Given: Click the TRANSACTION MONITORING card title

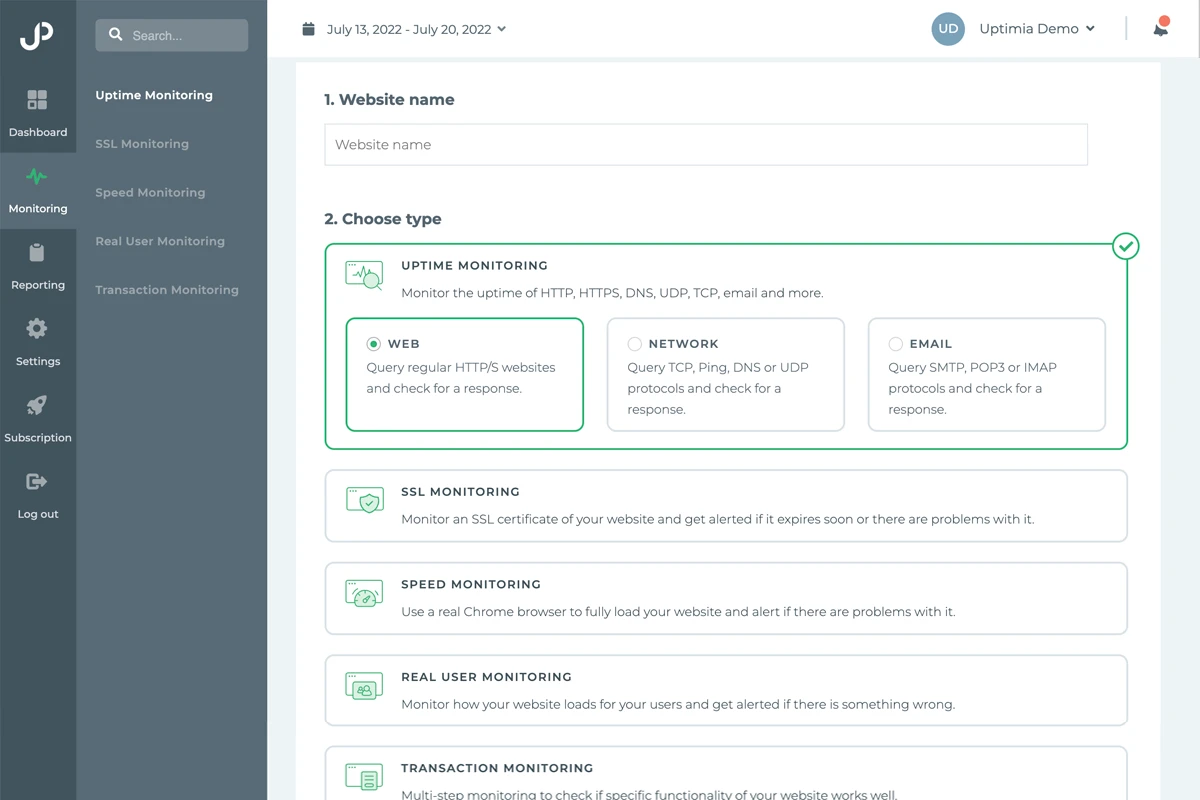Looking at the screenshot, I should [497, 768].
